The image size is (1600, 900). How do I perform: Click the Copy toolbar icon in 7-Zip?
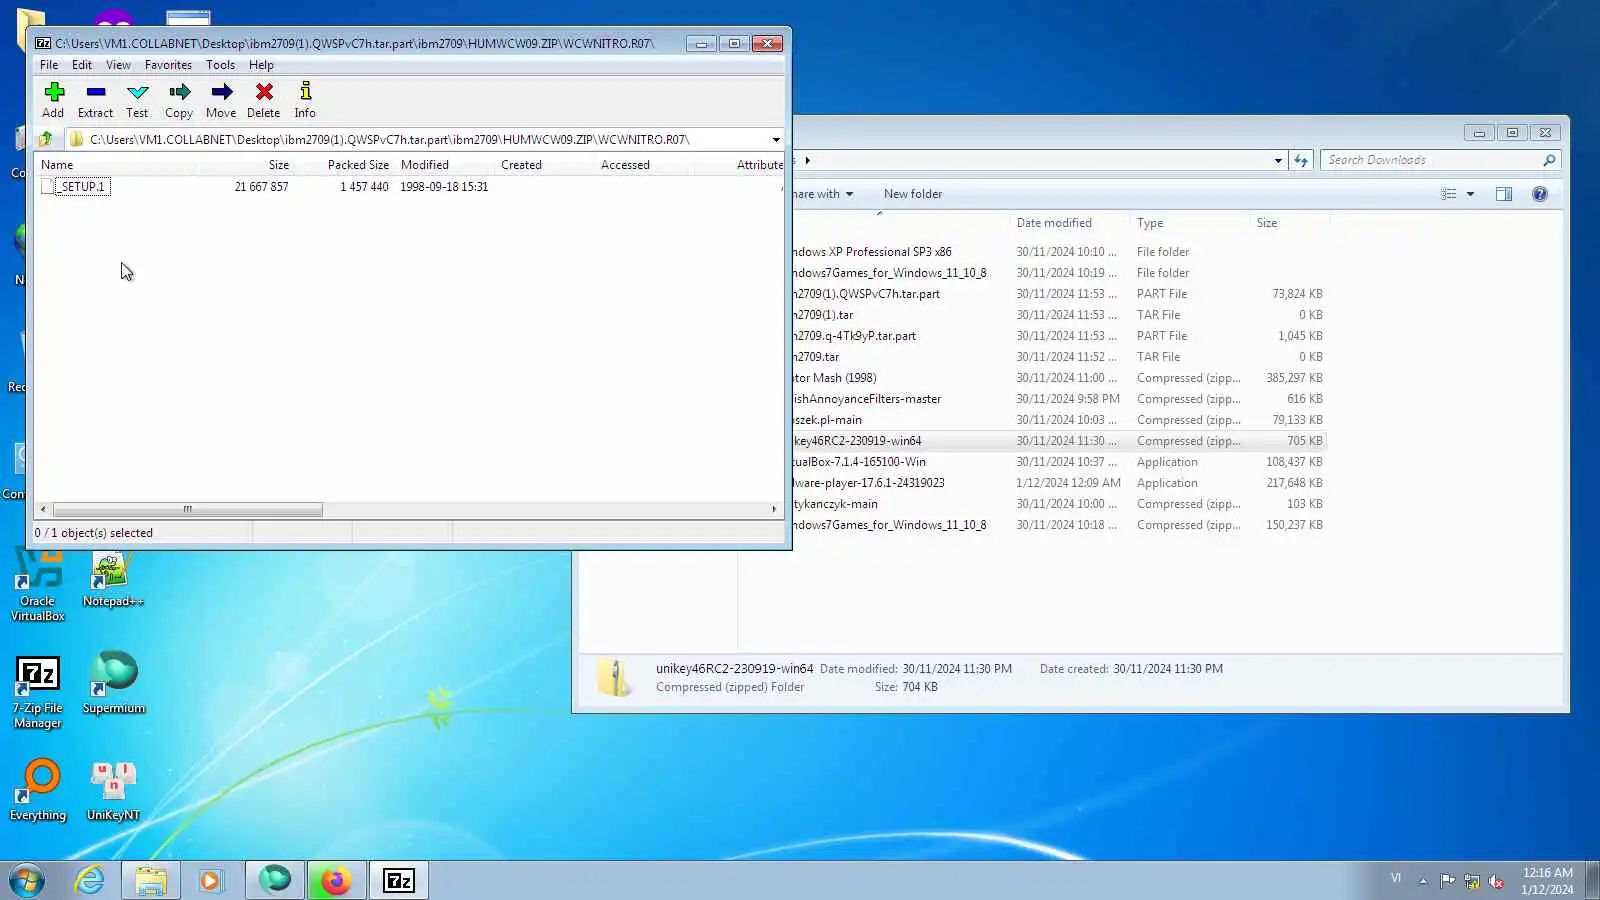point(179,100)
